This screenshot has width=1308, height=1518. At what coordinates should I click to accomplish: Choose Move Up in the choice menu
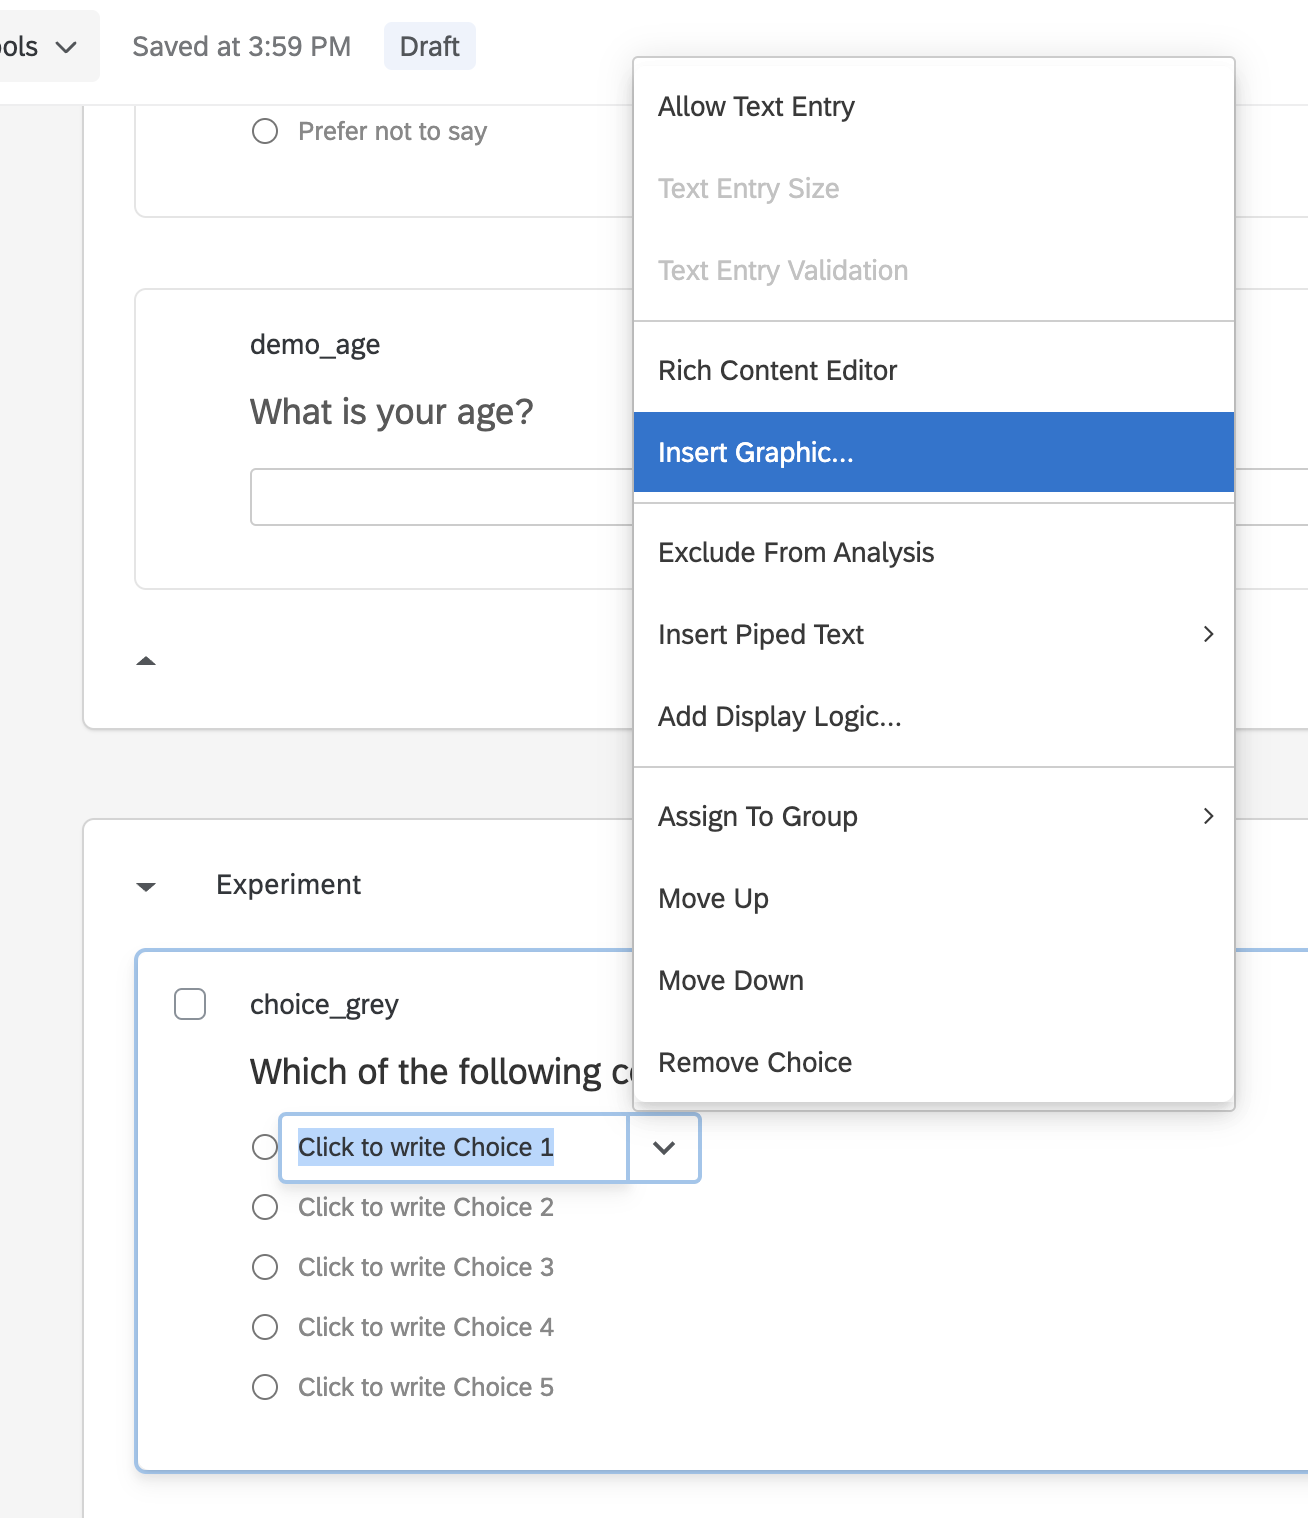[933, 899]
